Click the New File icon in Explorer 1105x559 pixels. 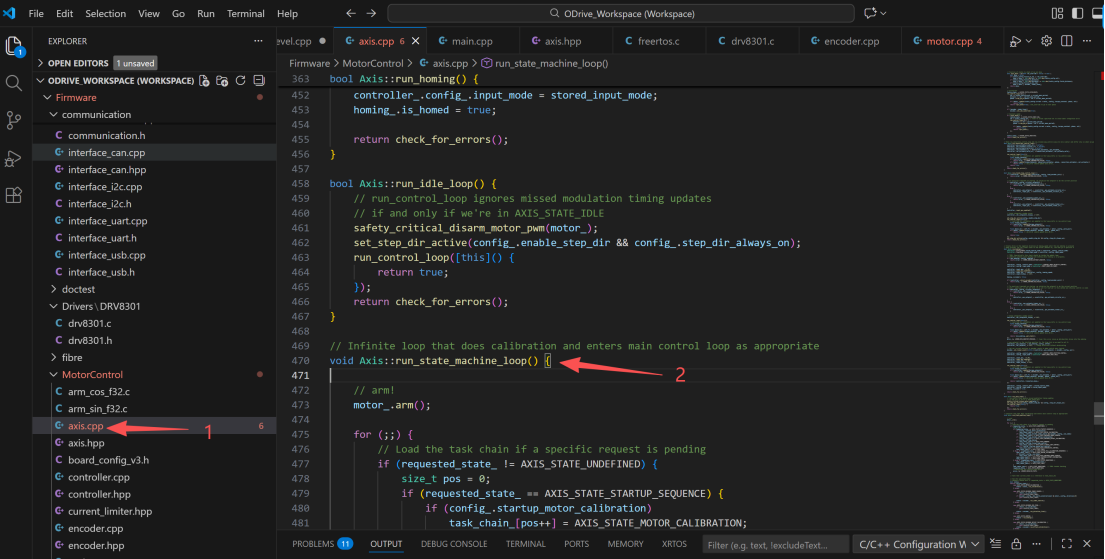tap(204, 80)
